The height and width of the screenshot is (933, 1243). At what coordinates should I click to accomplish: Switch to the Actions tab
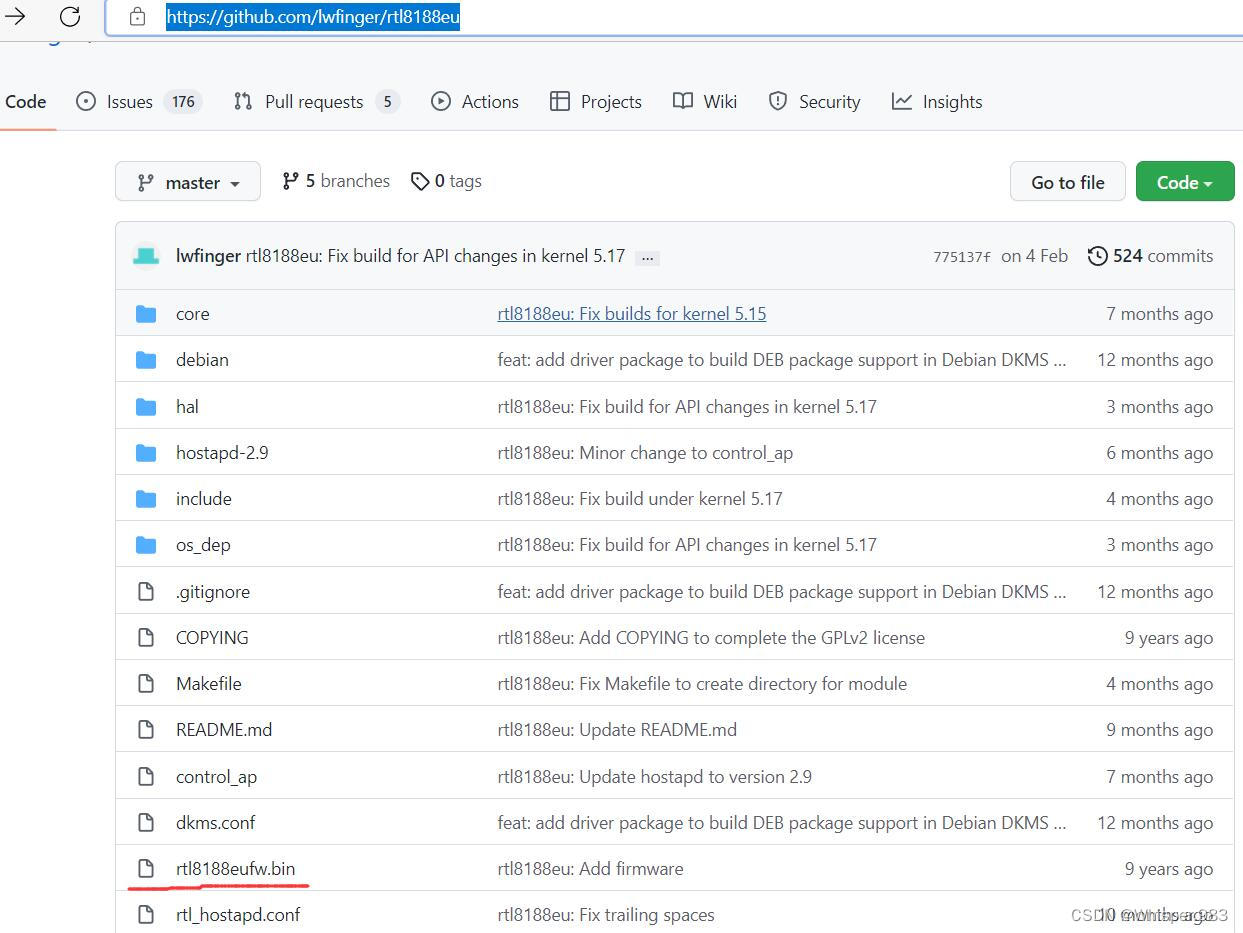(x=475, y=101)
